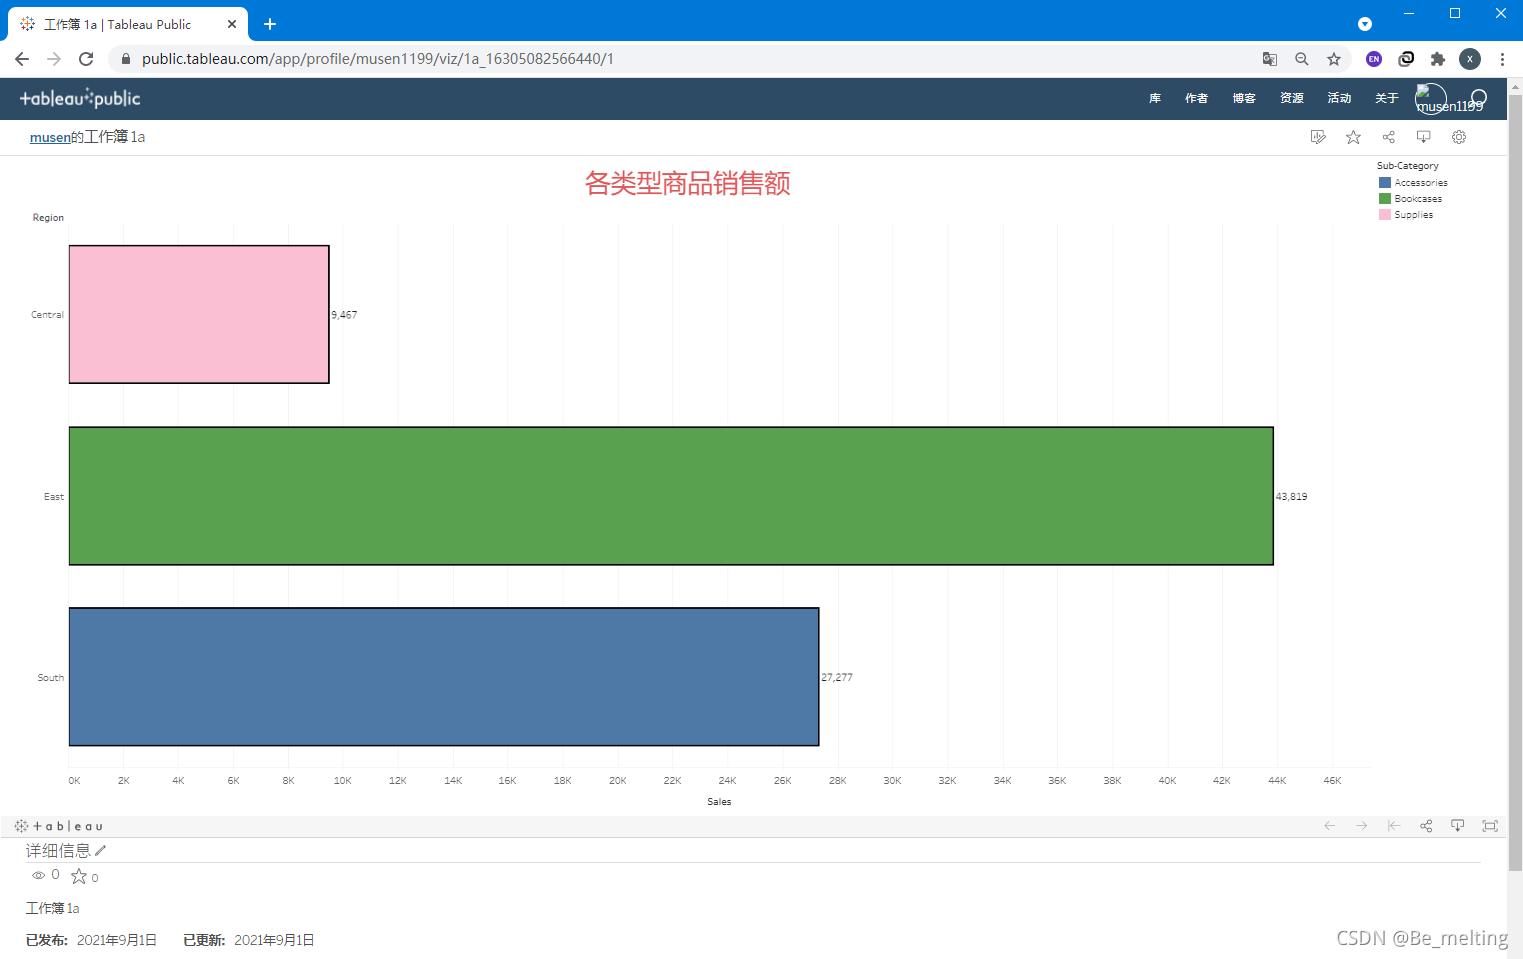The image size is (1523, 959).
Task: Open musen1199 profile avatar
Action: pos(1431,99)
